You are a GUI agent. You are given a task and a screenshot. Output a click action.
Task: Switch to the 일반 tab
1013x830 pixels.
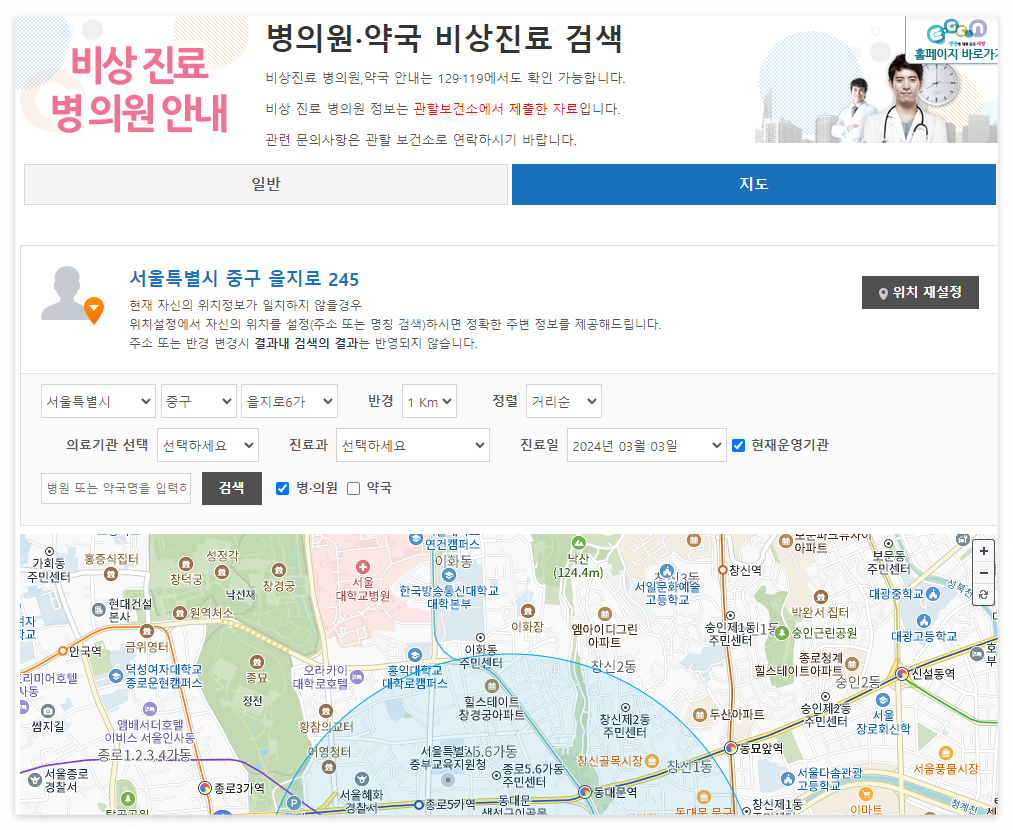[x=265, y=184]
